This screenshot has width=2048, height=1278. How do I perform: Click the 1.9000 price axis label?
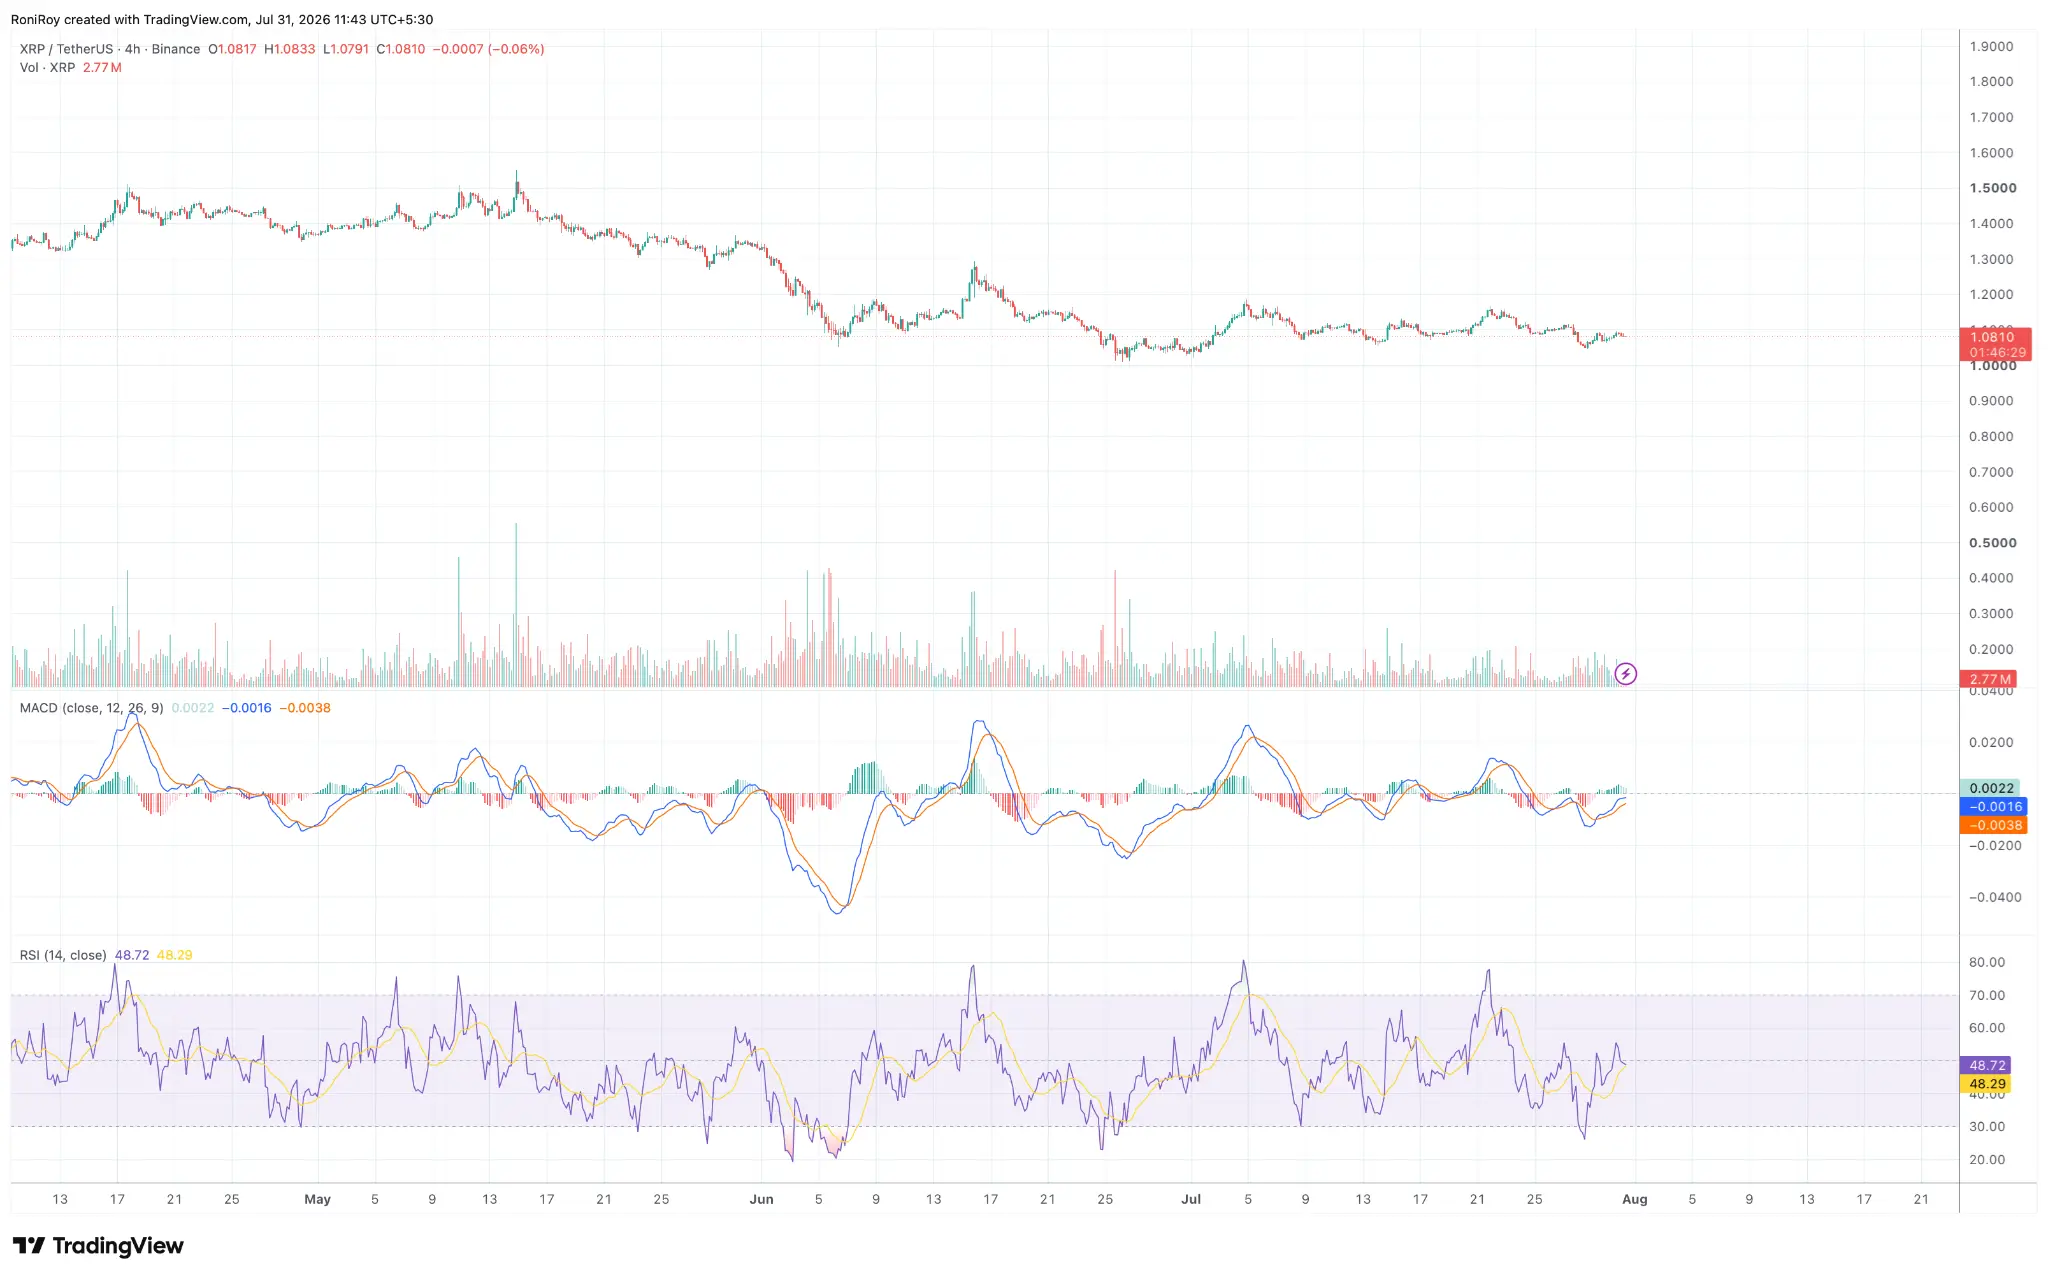[x=1991, y=47]
